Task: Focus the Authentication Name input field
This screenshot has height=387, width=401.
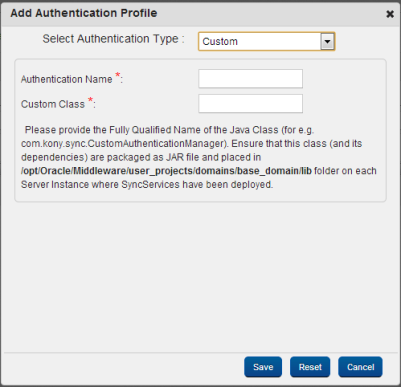Action: point(250,79)
